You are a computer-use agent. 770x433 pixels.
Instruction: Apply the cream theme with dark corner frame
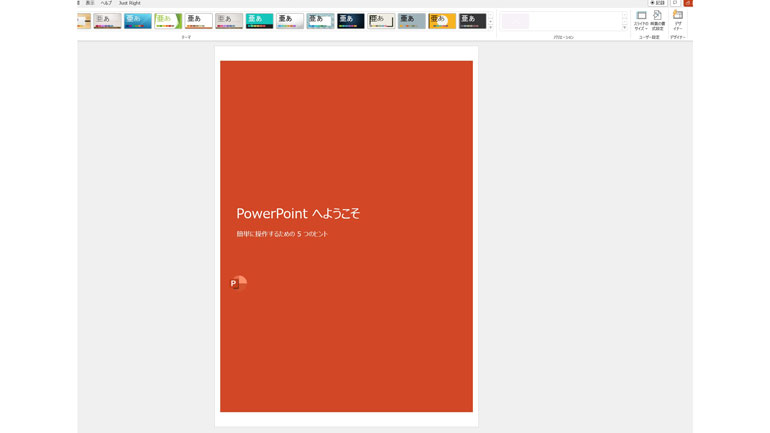381,21
